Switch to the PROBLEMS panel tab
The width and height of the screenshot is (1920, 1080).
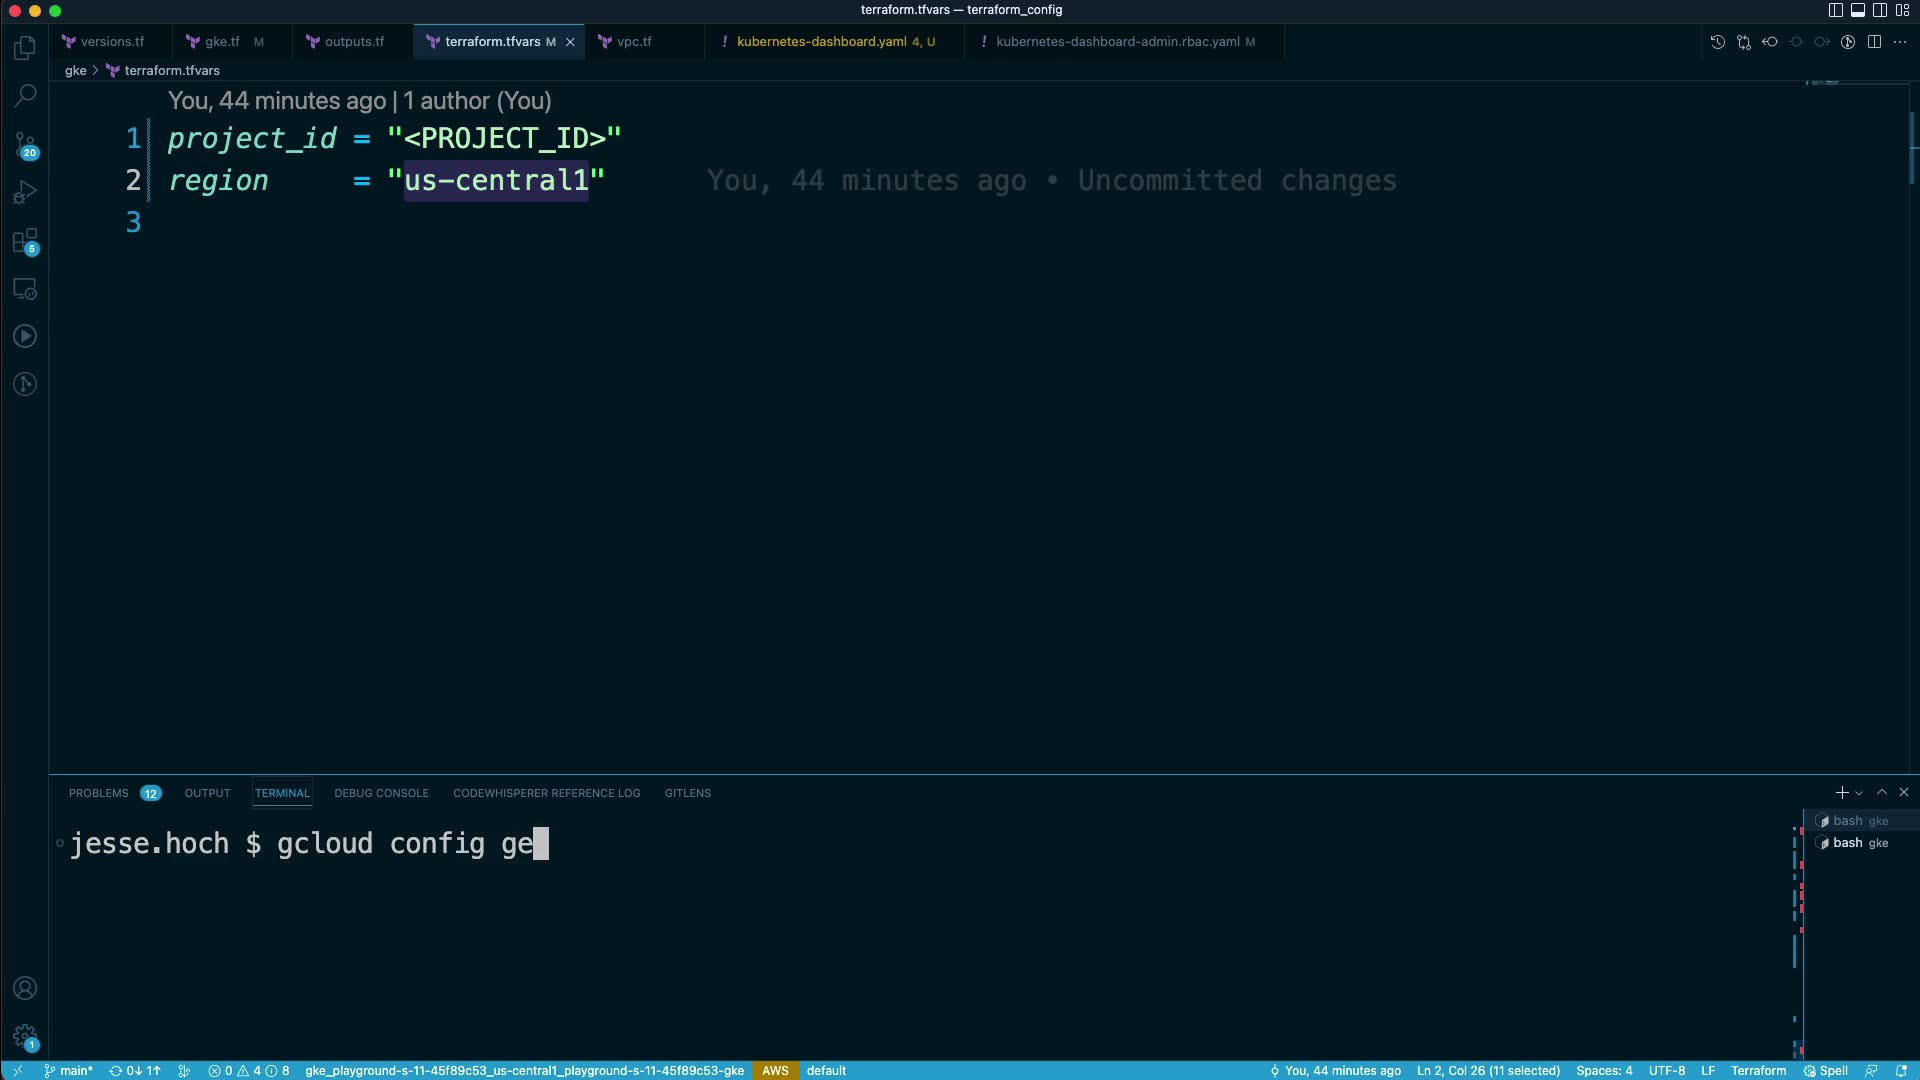[x=98, y=793]
